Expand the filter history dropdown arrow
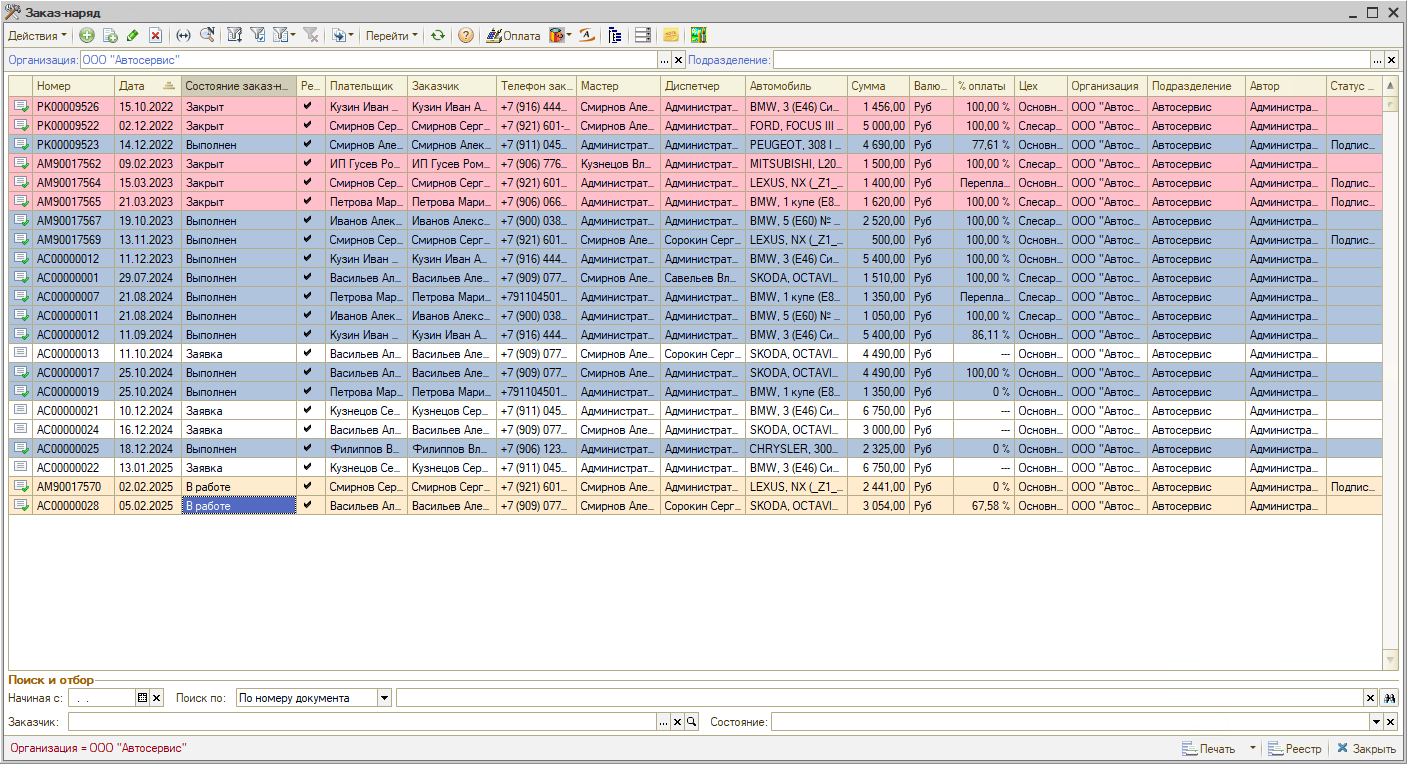Viewport: 1407px width, 764px height. coord(292,35)
